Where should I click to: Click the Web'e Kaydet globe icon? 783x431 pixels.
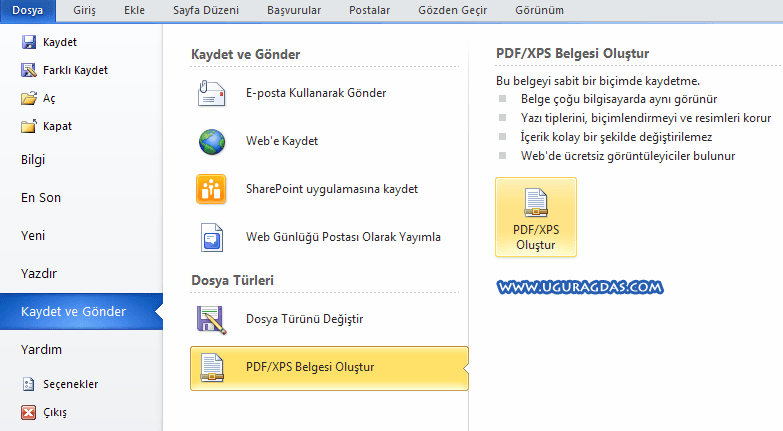coord(212,141)
